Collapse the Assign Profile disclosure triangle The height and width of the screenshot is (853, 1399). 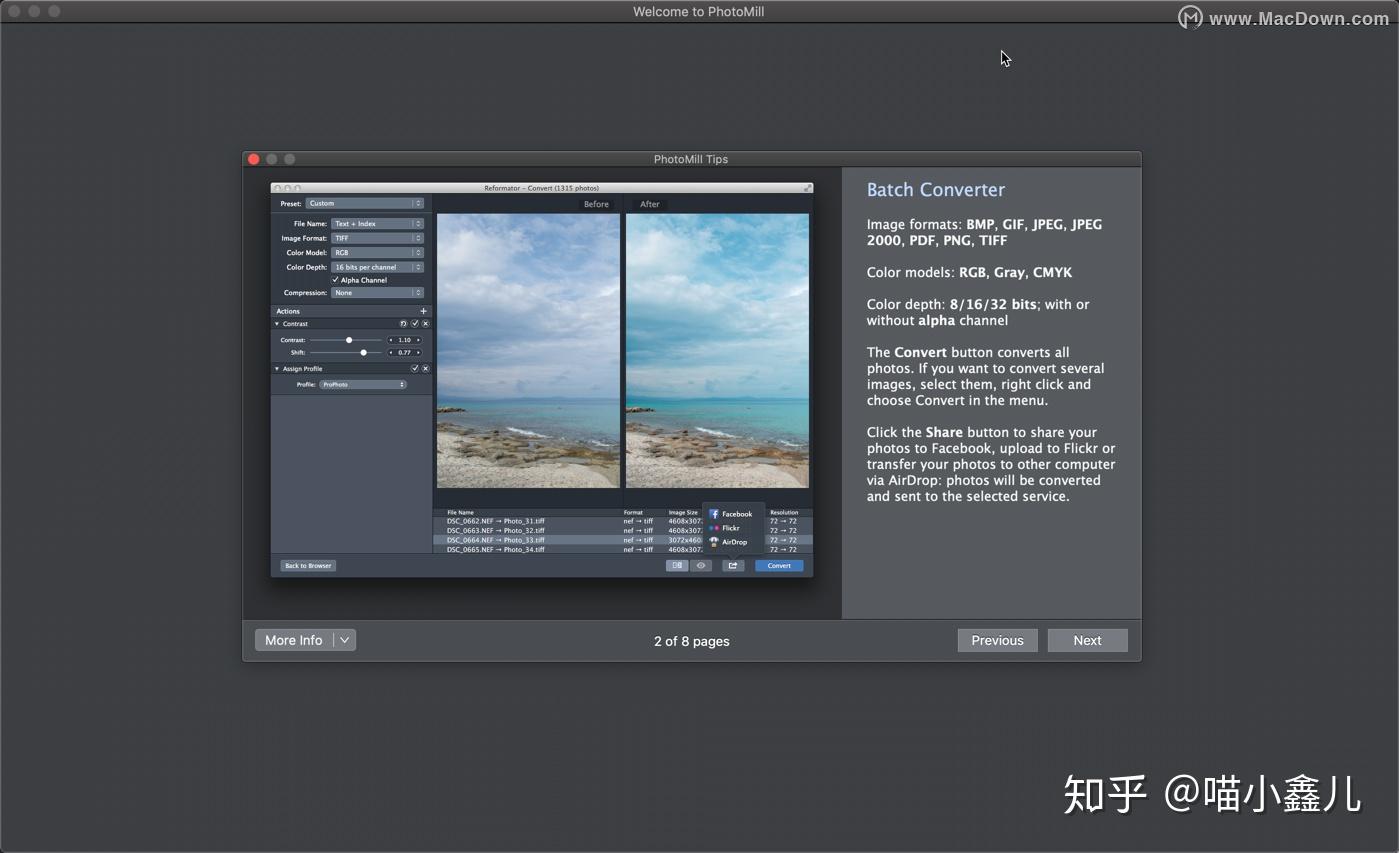[x=277, y=369]
